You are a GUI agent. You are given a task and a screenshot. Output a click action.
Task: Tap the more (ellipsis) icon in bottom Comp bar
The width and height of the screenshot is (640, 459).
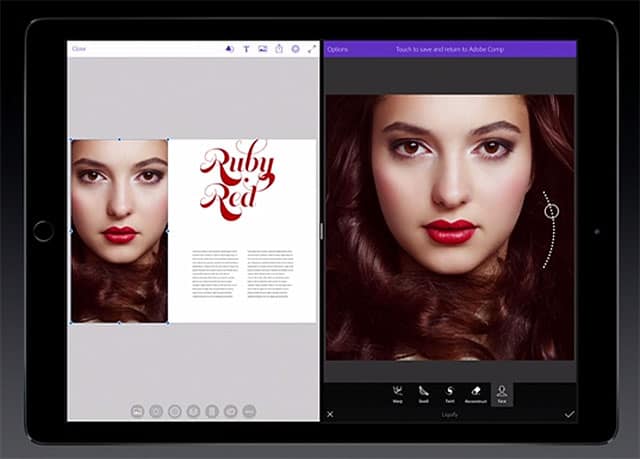pyautogui.click(x=250, y=411)
